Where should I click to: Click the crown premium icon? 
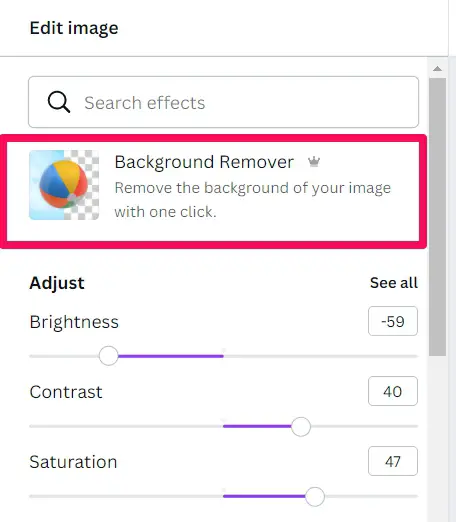pos(314,162)
